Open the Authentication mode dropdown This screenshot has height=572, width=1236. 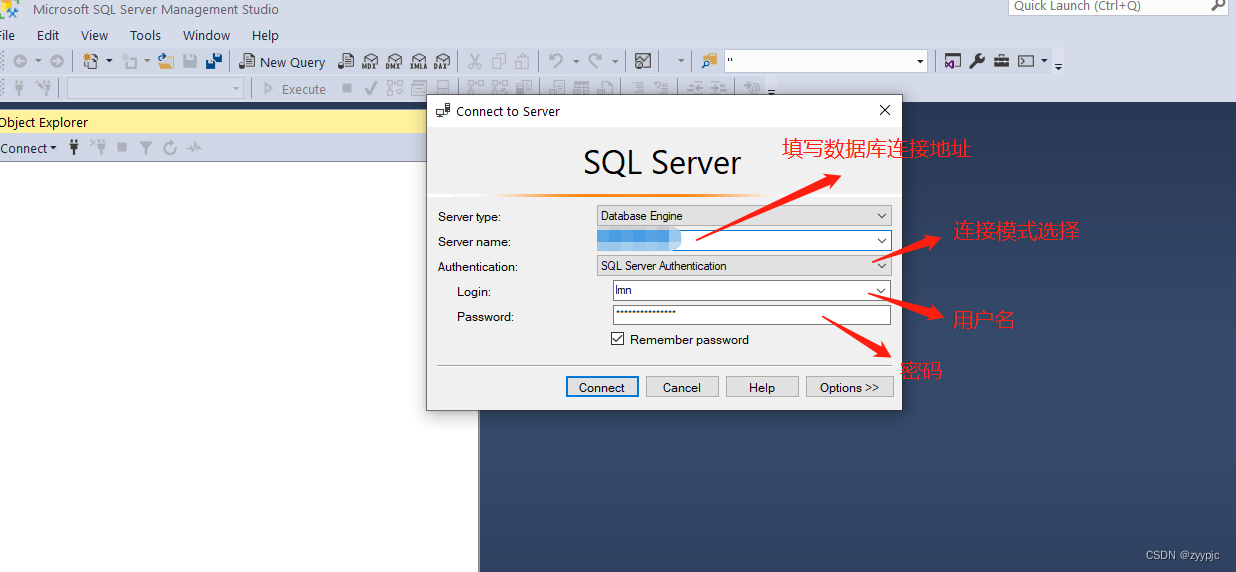(881, 266)
